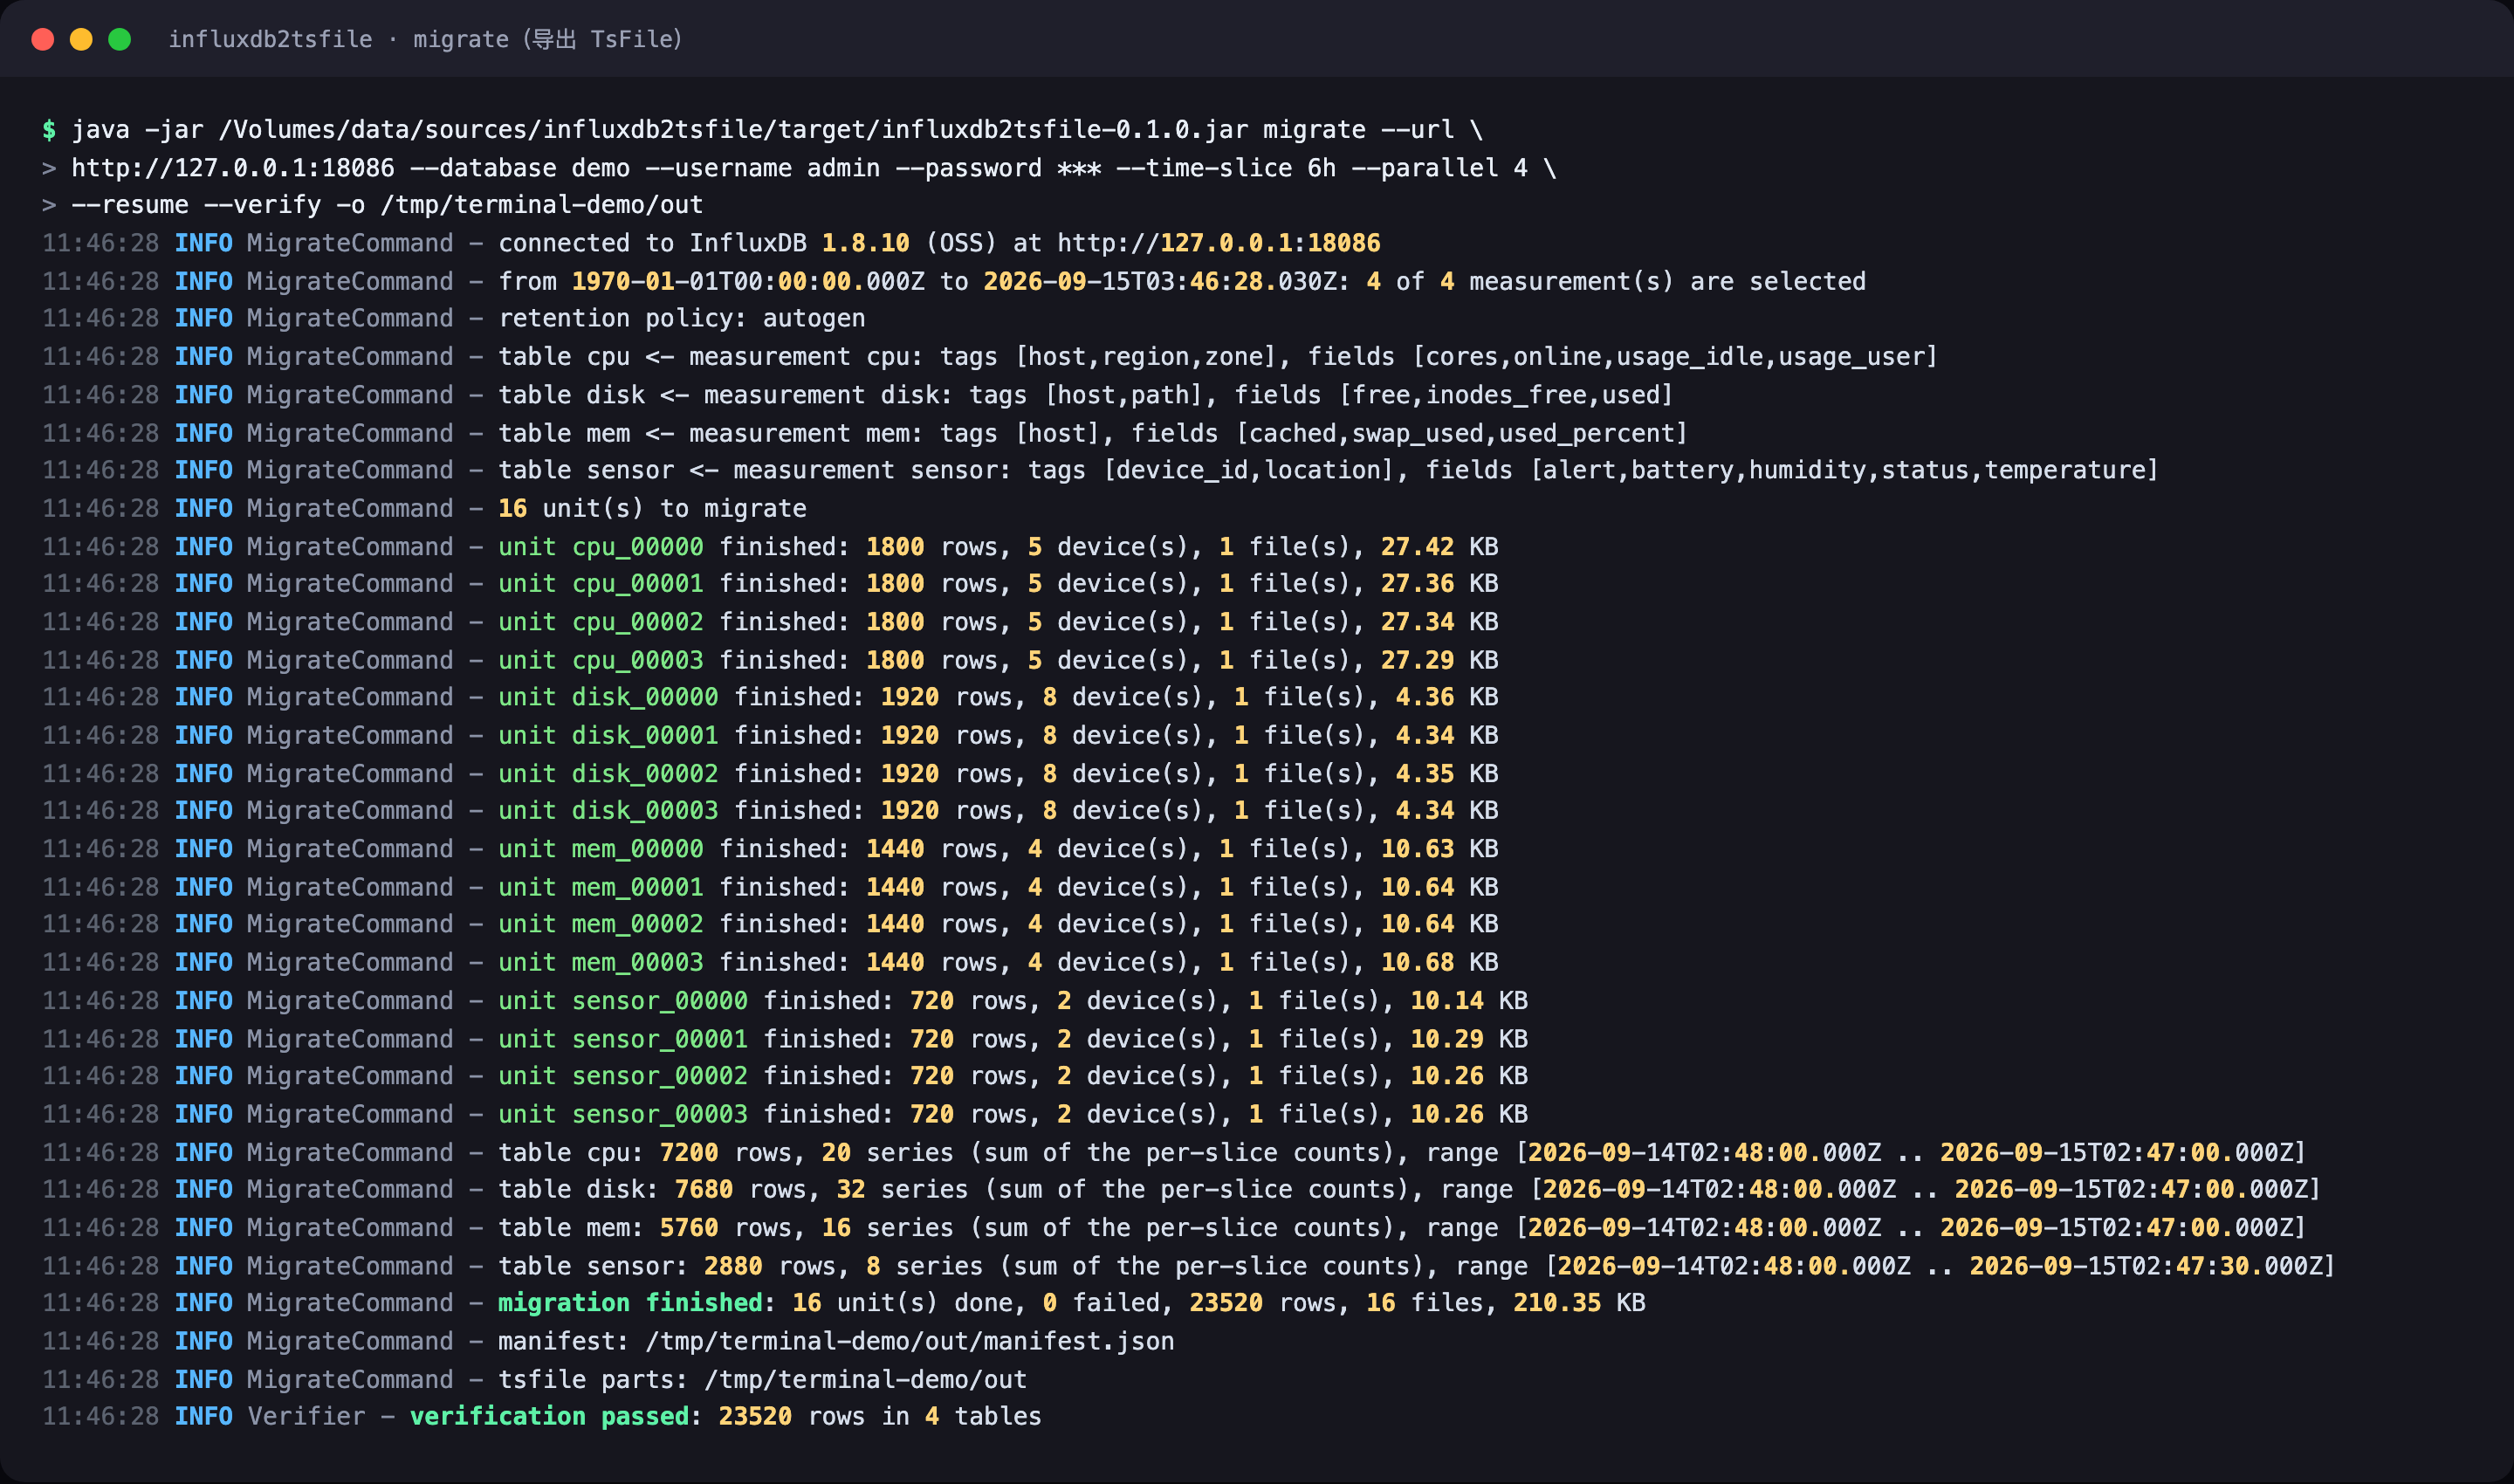Click the size value '27.29' of cpu_00003
Image resolution: width=2514 pixels, height=1484 pixels.
[1417, 660]
